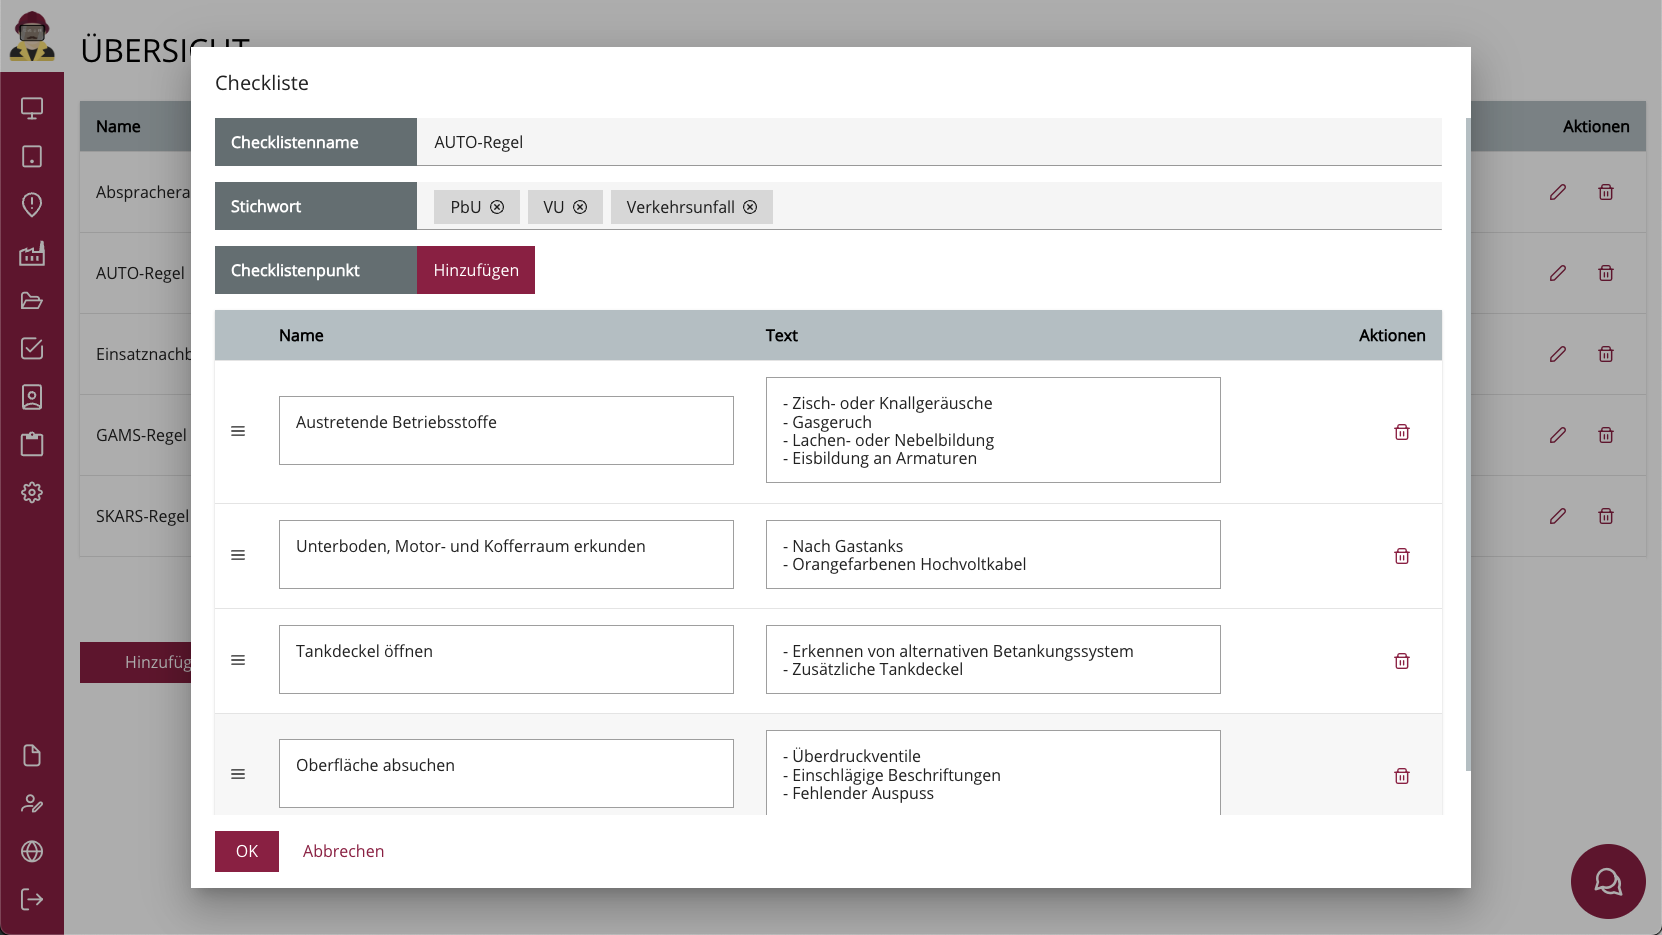The height and width of the screenshot is (935, 1662).
Task: Delete the SKARS-Regel list entry
Action: tap(1605, 516)
